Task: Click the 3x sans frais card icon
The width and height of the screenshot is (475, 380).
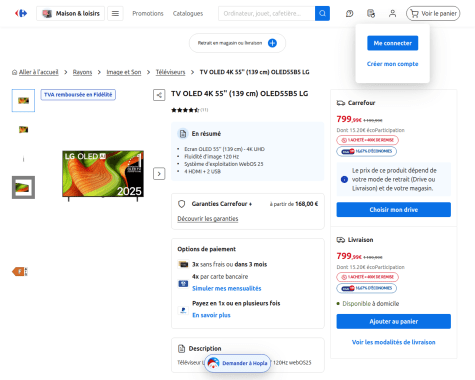Action: coord(183,264)
